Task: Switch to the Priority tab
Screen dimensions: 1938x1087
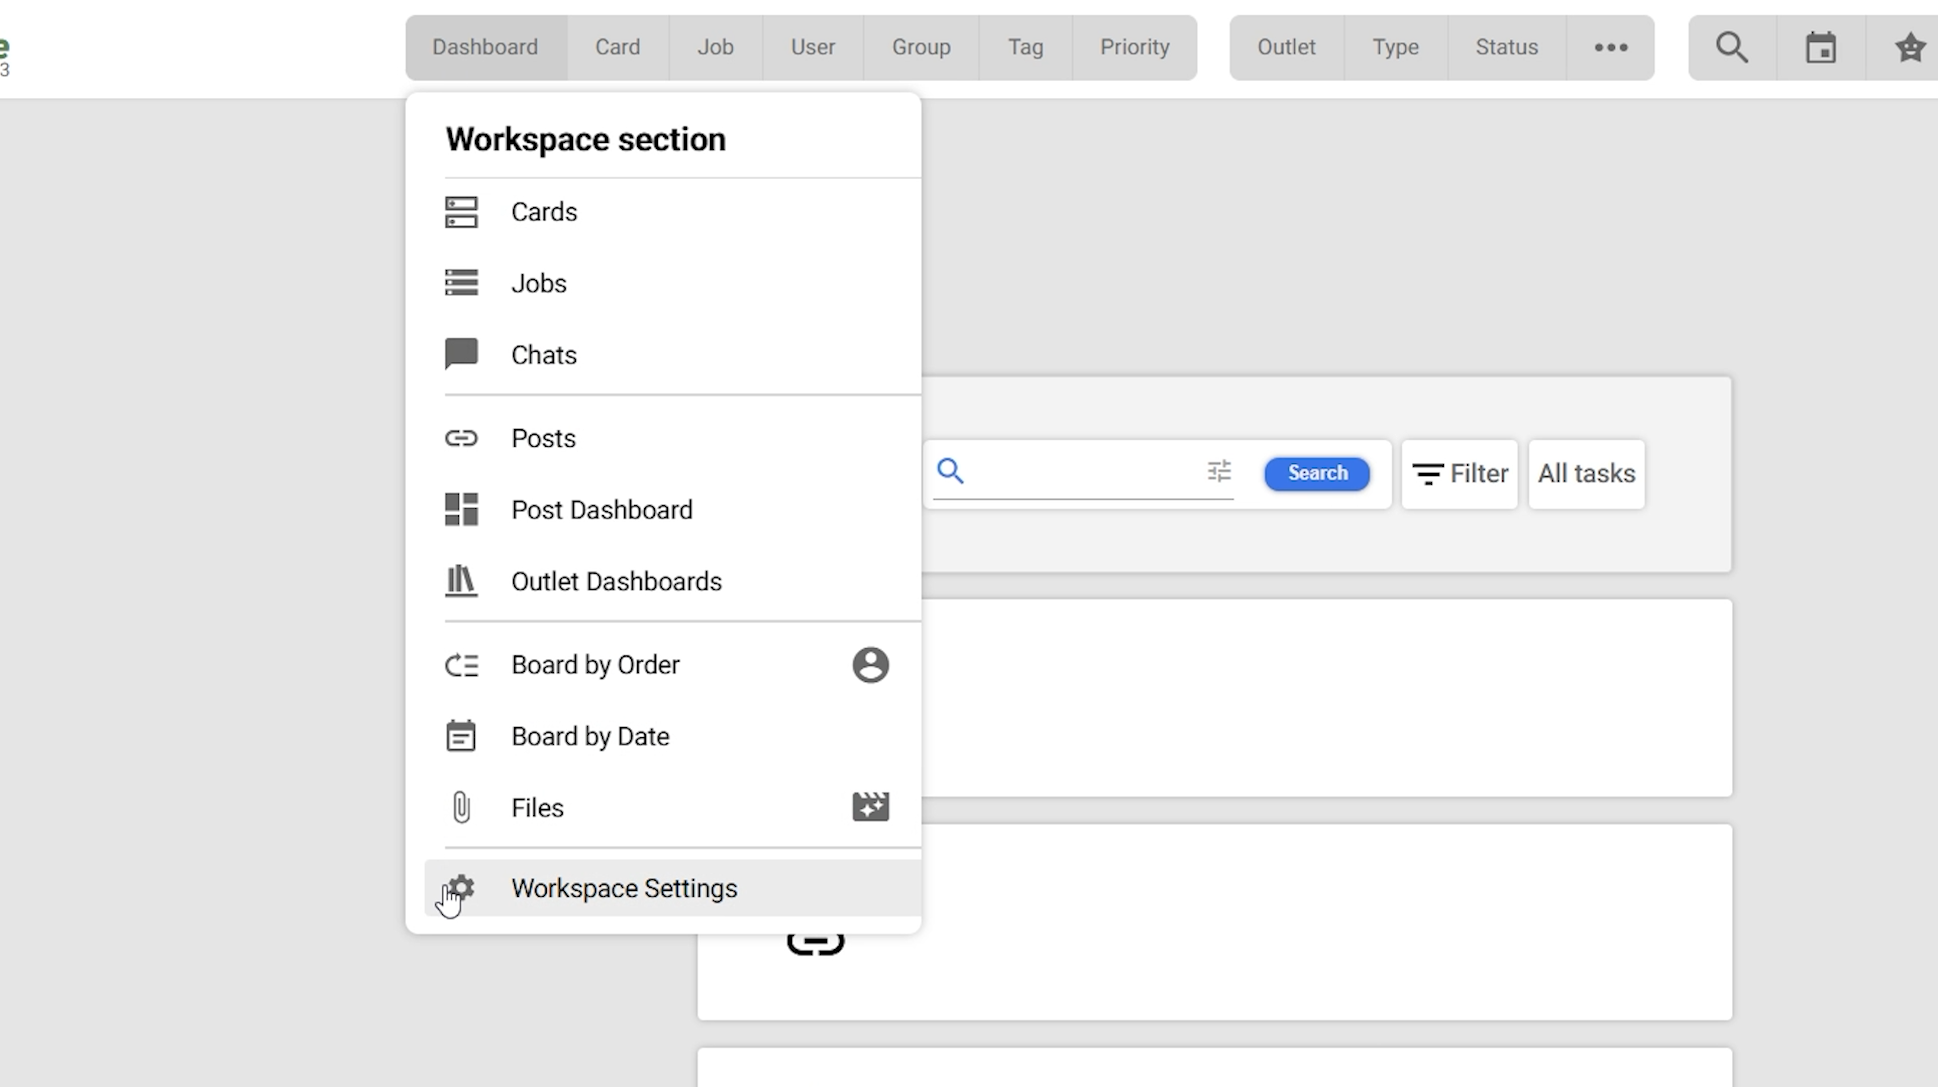Action: pyautogui.click(x=1134, y=47)
